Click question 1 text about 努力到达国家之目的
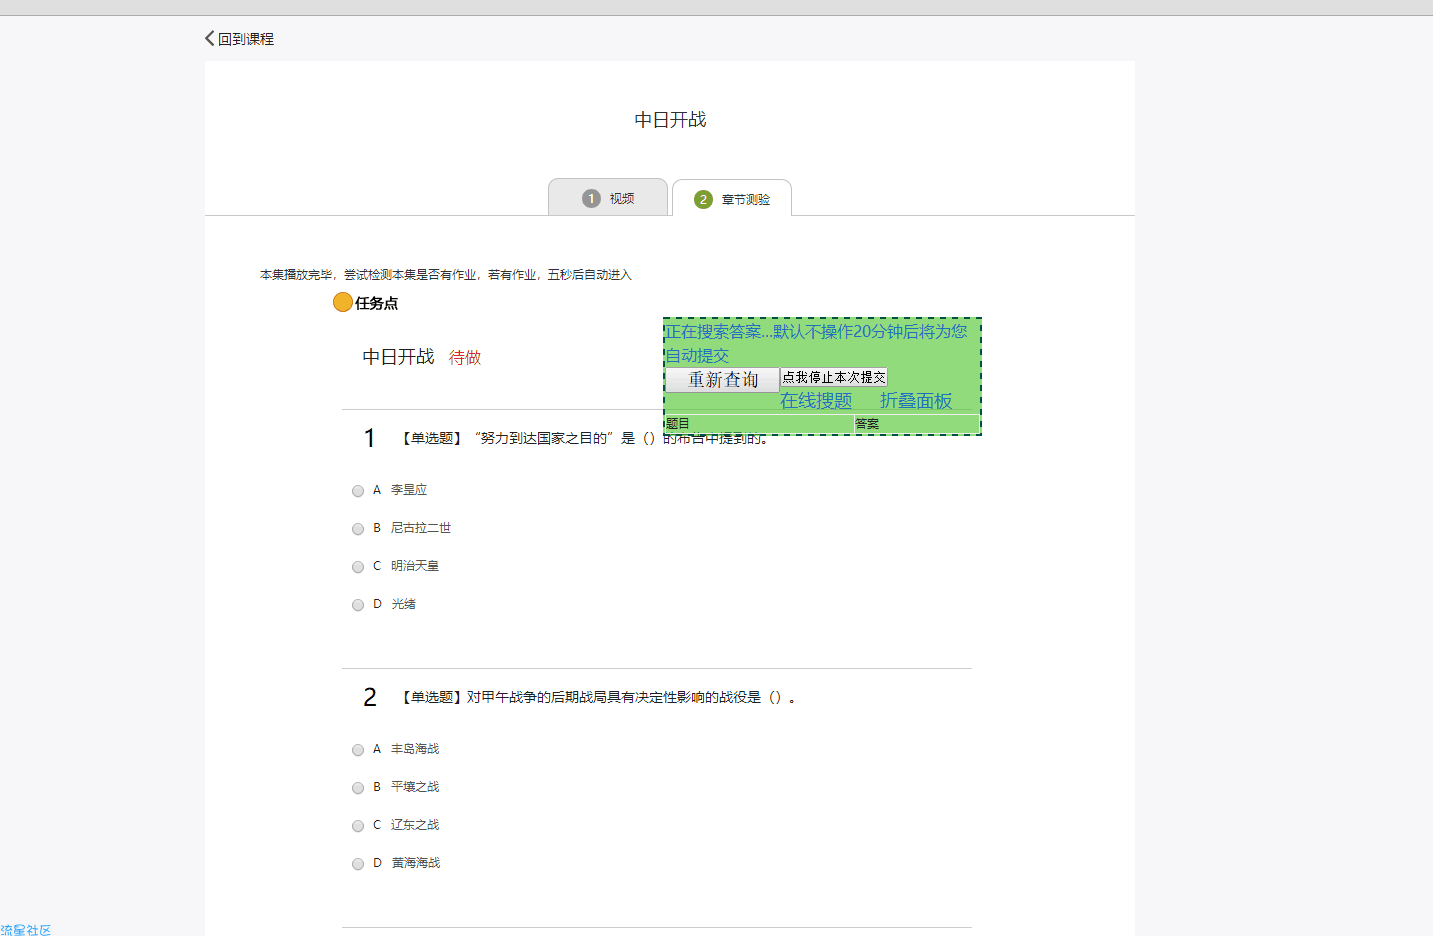1433x936 pixels. [x=585, y=438]
